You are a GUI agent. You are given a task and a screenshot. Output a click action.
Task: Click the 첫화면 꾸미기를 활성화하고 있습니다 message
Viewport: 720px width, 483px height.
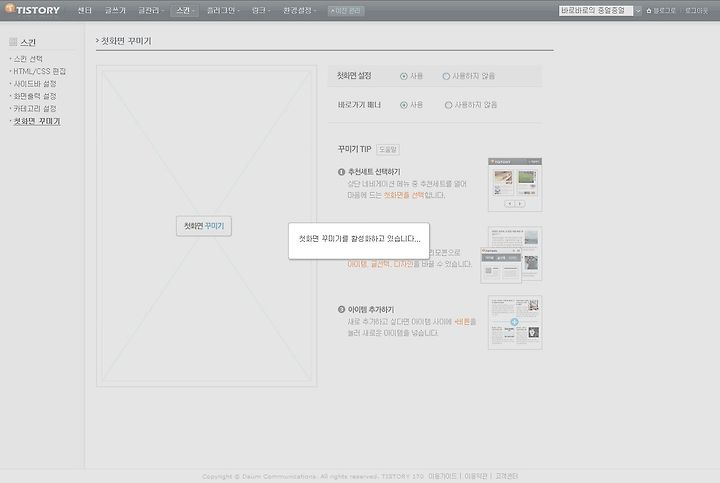pos(359,239)
